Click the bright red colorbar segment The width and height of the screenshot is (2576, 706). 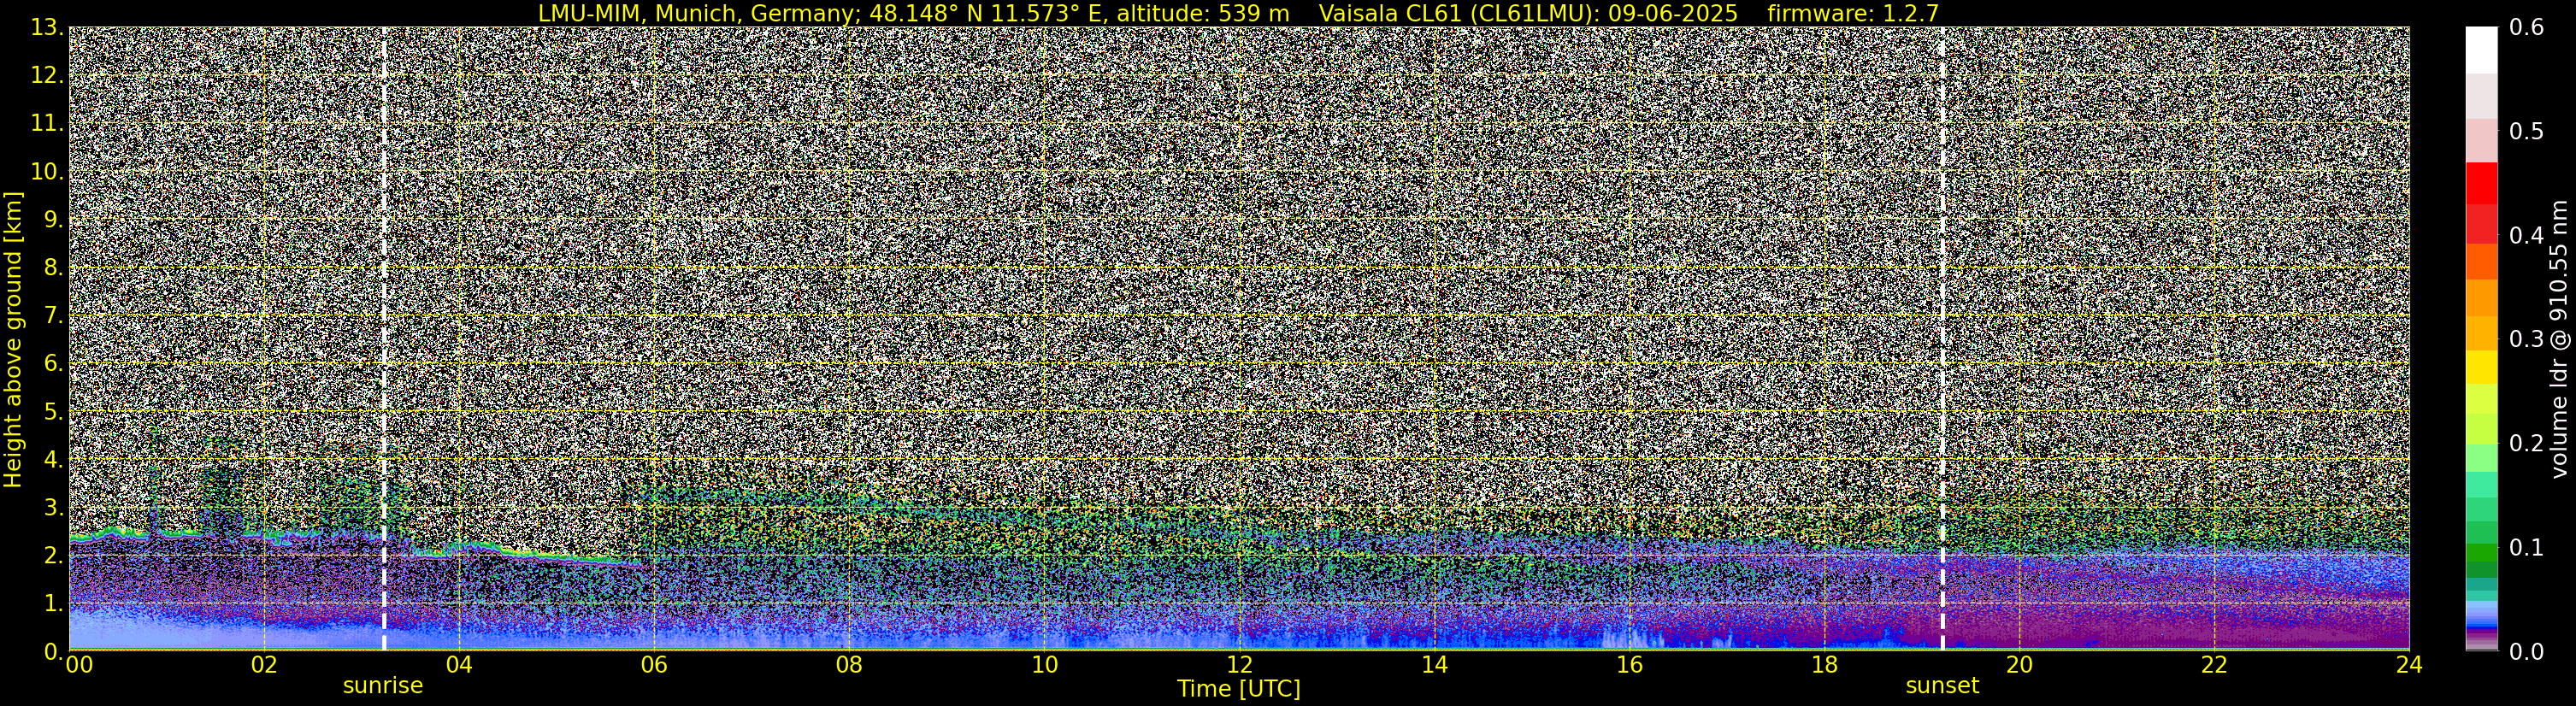(2481, 184)
